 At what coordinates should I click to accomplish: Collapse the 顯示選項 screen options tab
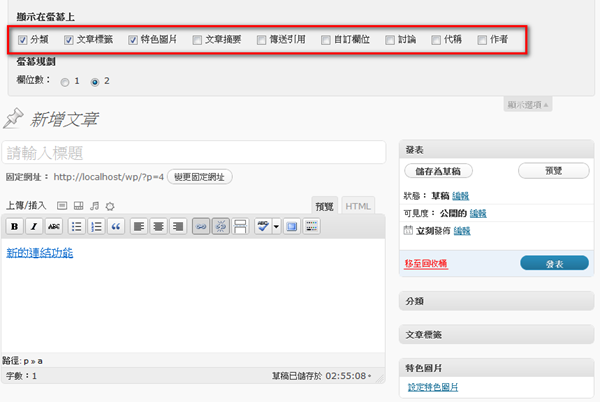click(528, 105)
